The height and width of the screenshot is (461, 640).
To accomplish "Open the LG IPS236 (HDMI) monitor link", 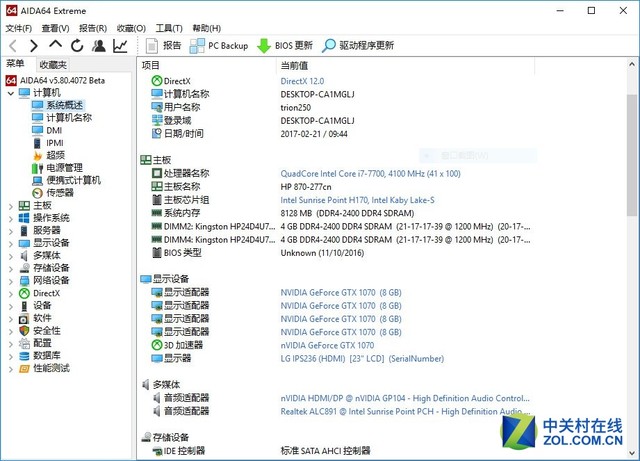I will pos(362,359).
